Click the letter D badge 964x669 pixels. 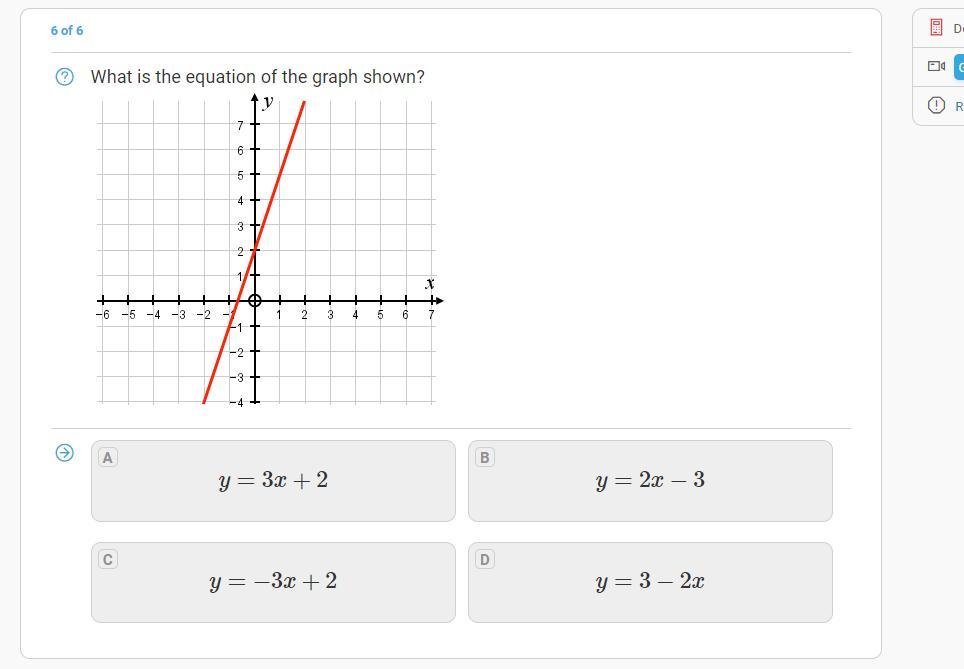[484, 560]
